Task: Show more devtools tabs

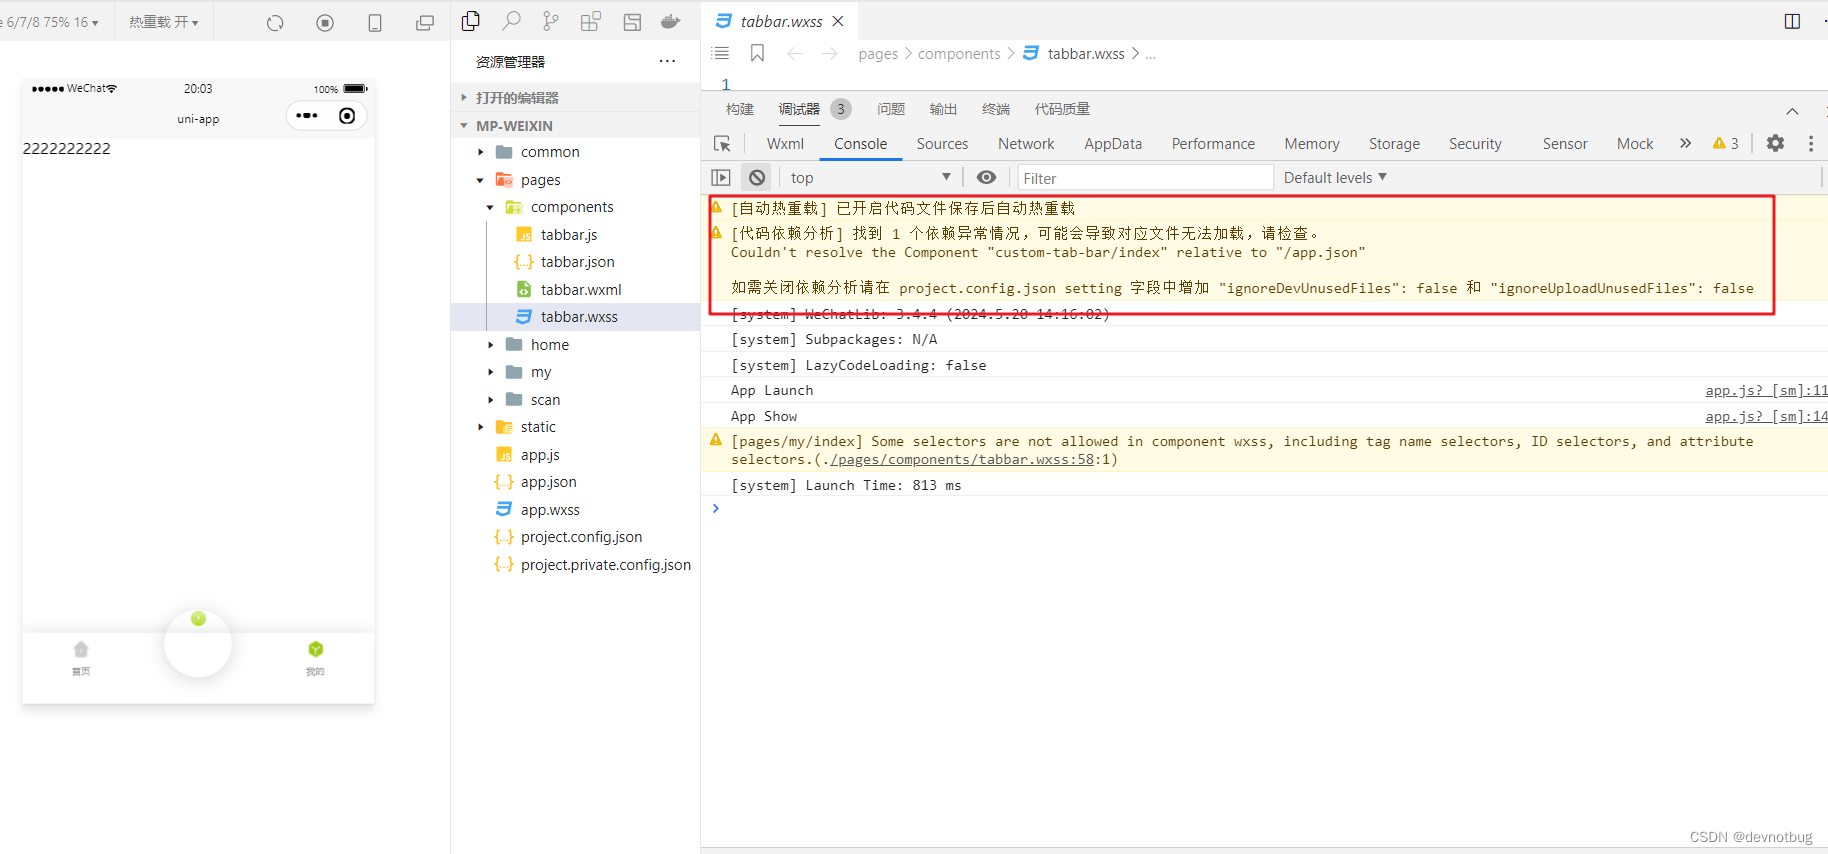Action: (1685, 143)
